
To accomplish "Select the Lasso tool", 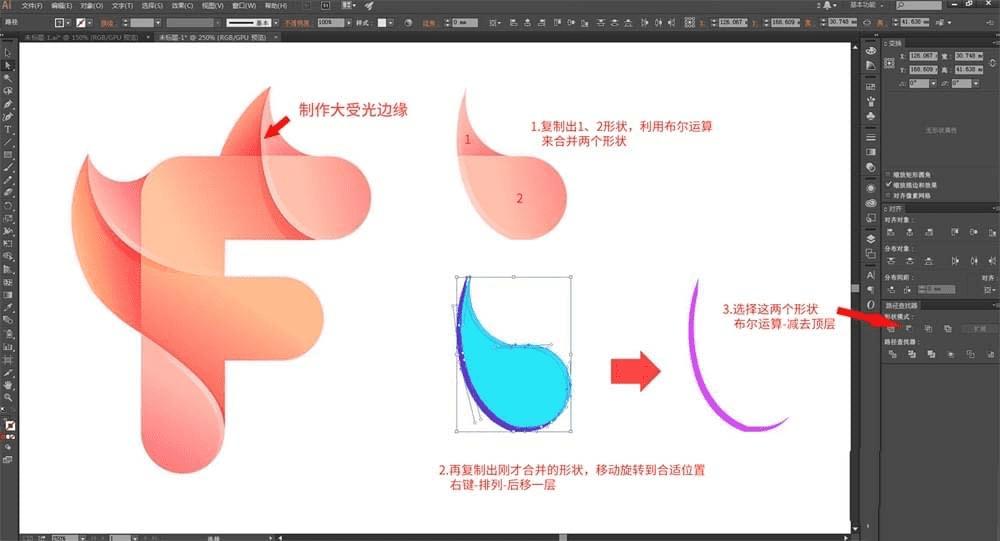I will tap(8, 91).
